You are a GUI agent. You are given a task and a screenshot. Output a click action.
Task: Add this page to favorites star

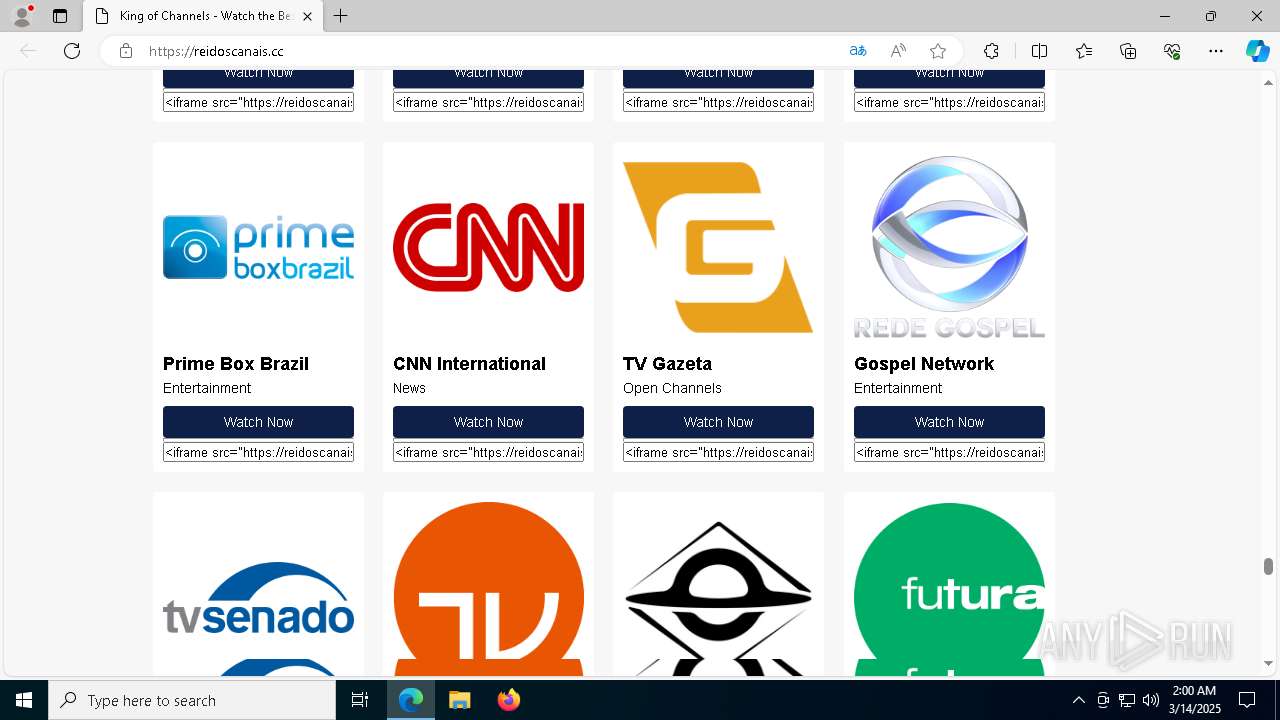938,51
